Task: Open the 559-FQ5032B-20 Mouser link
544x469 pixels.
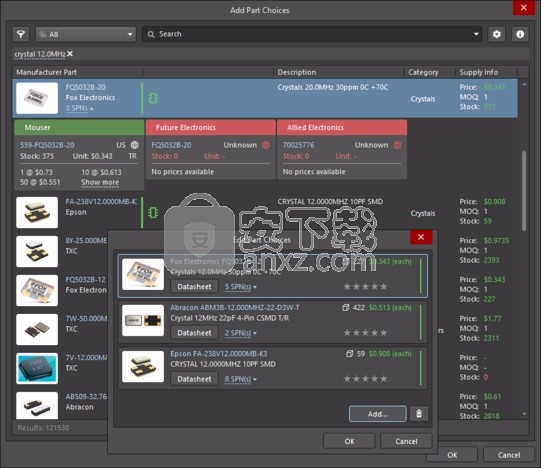Action: tap(47, 145)
